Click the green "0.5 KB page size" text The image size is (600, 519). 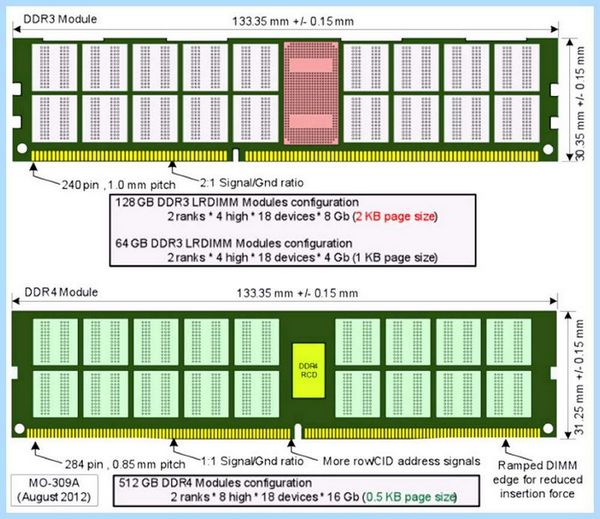click(411, 497)
